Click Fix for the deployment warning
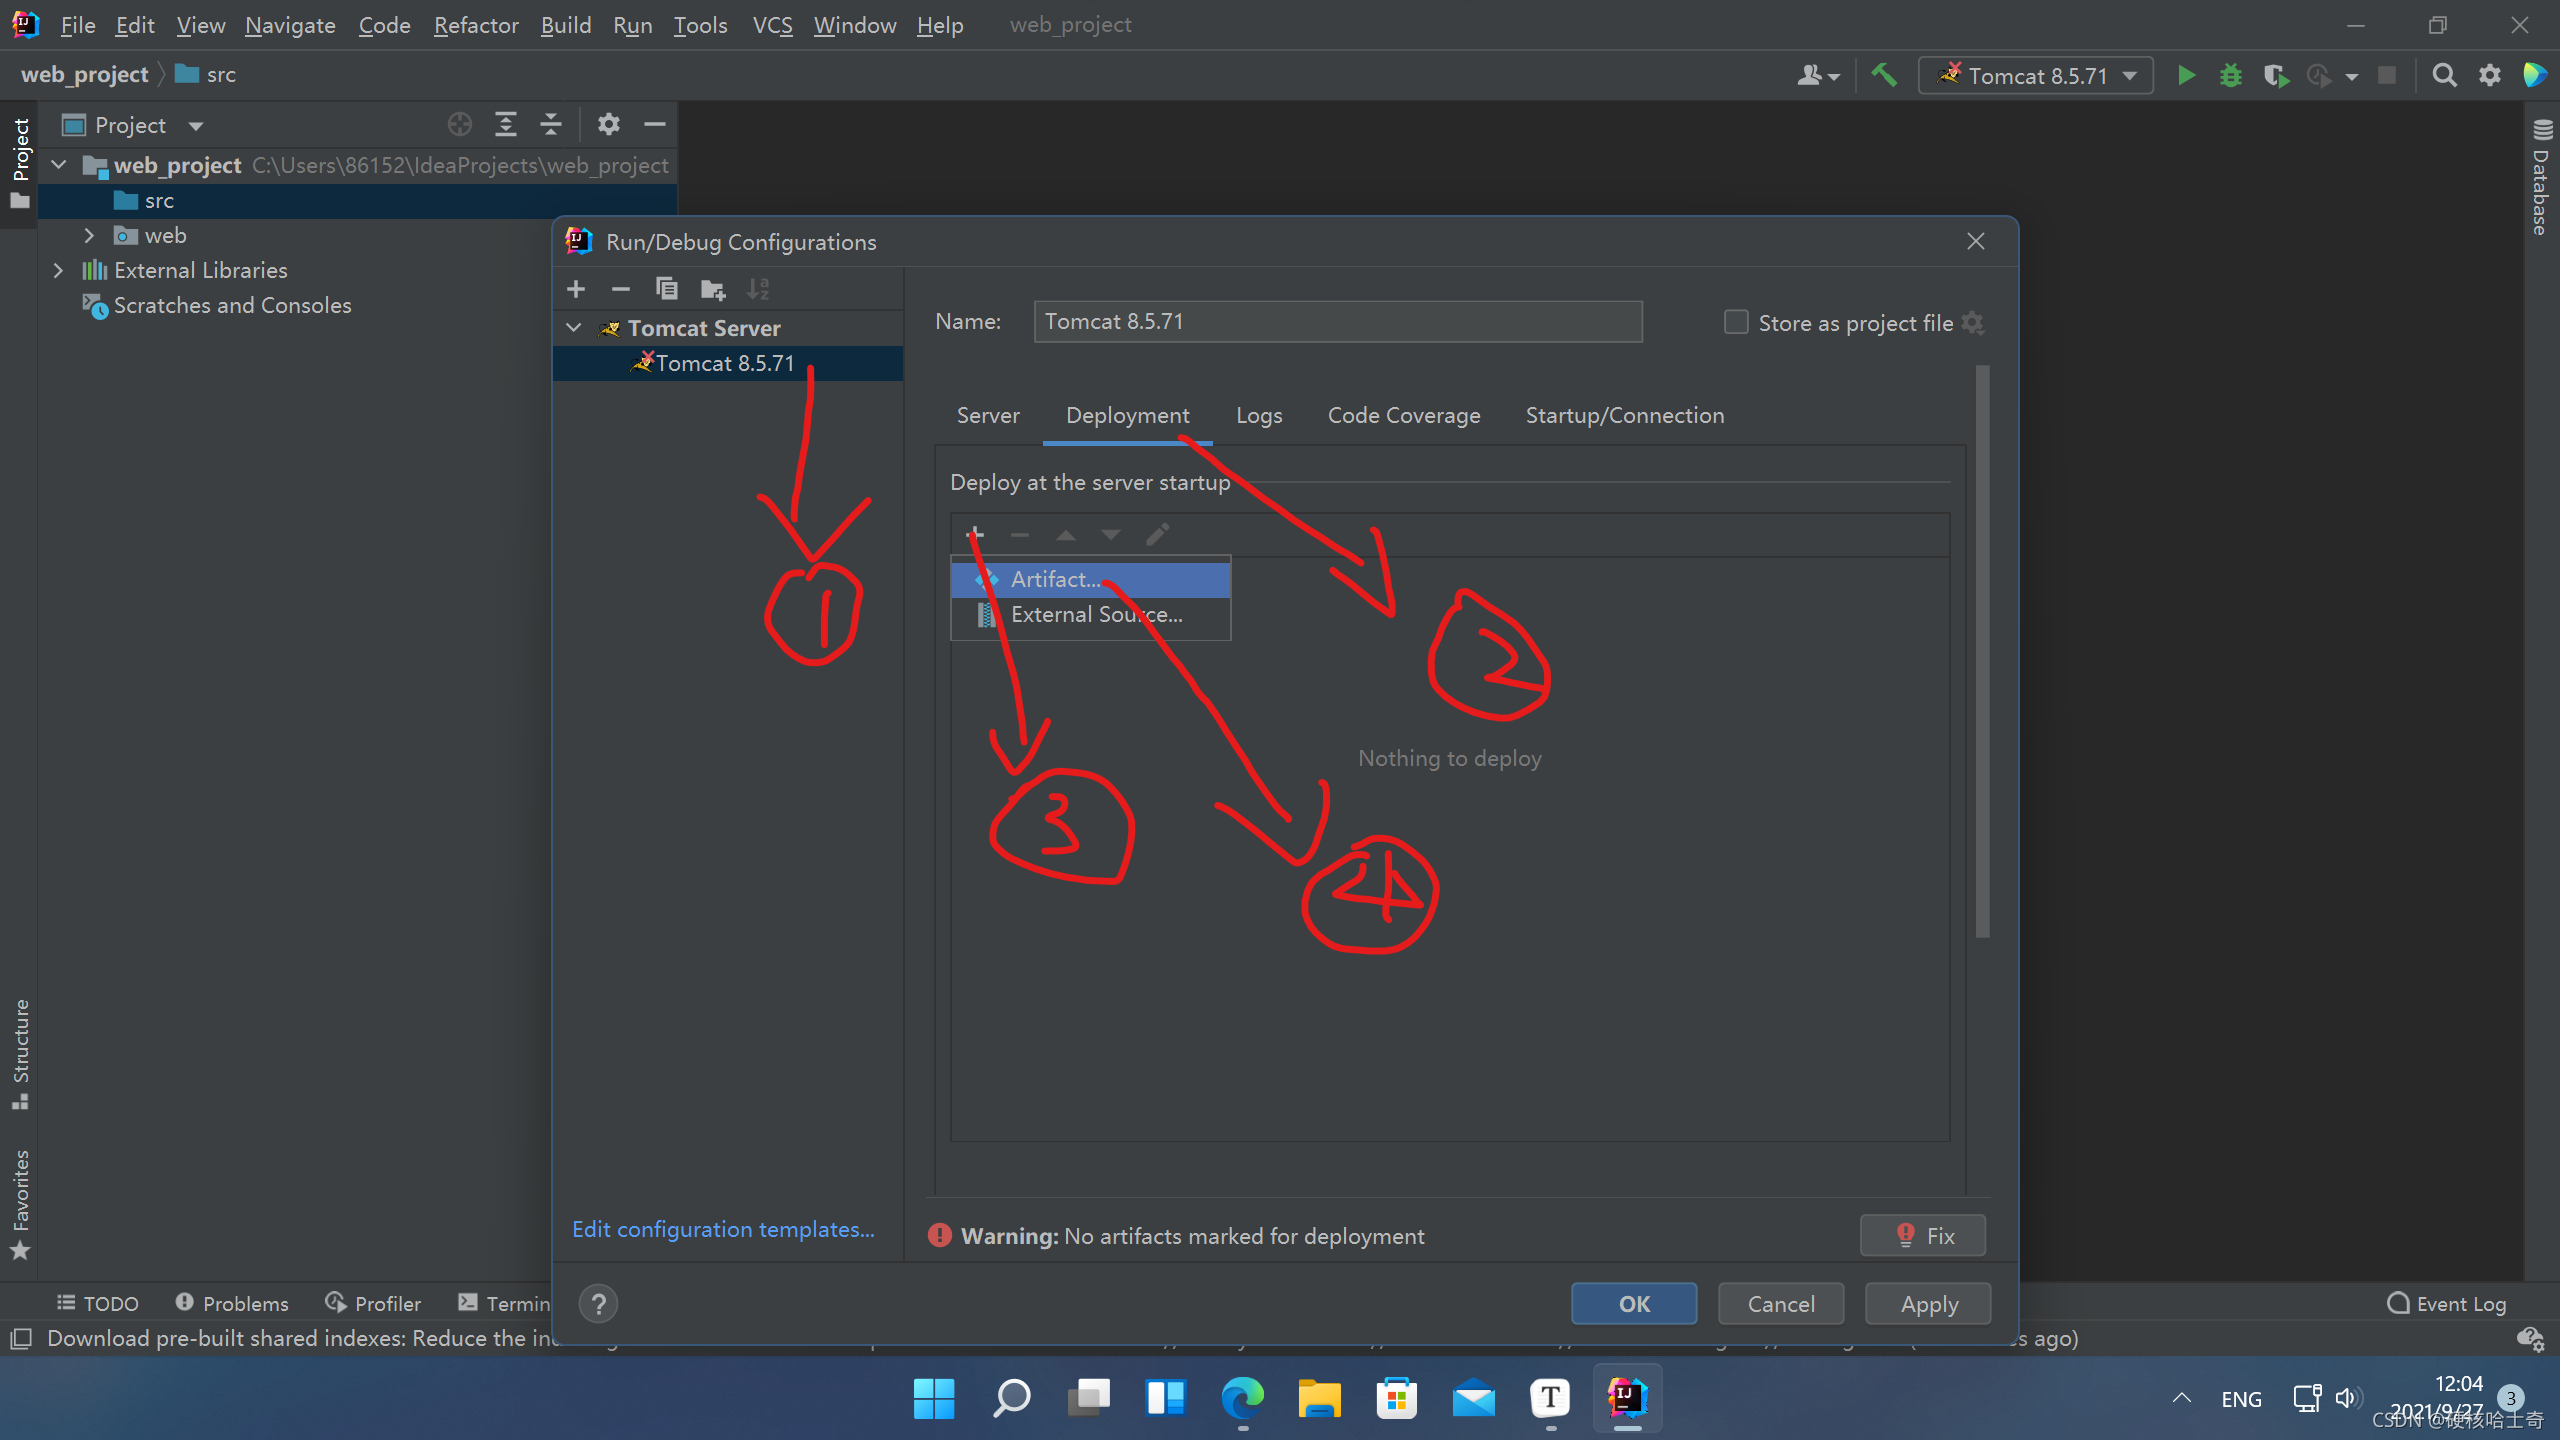The width and height of the screenshot is (2560, 1440). pos(1923,1236)
